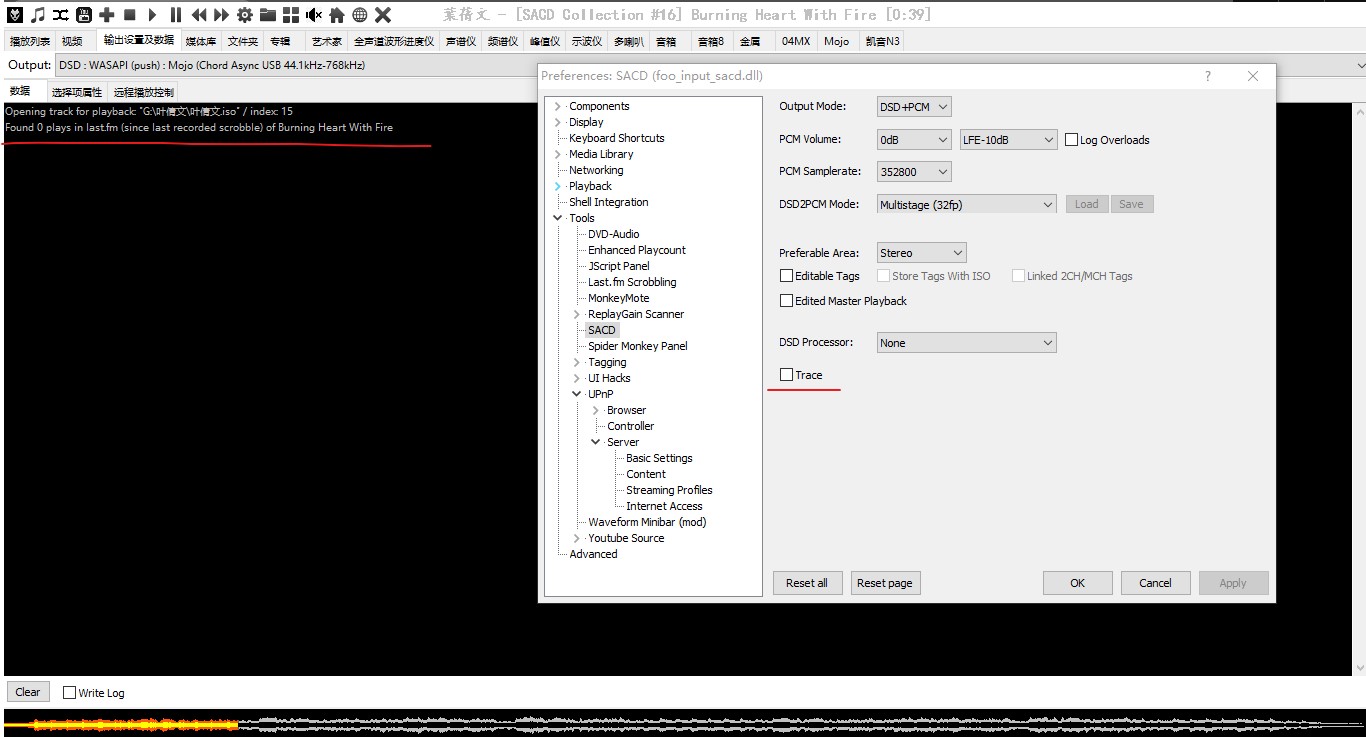
Task: Click the globe icon in toolbar
Action: click(x=359, y=15)
